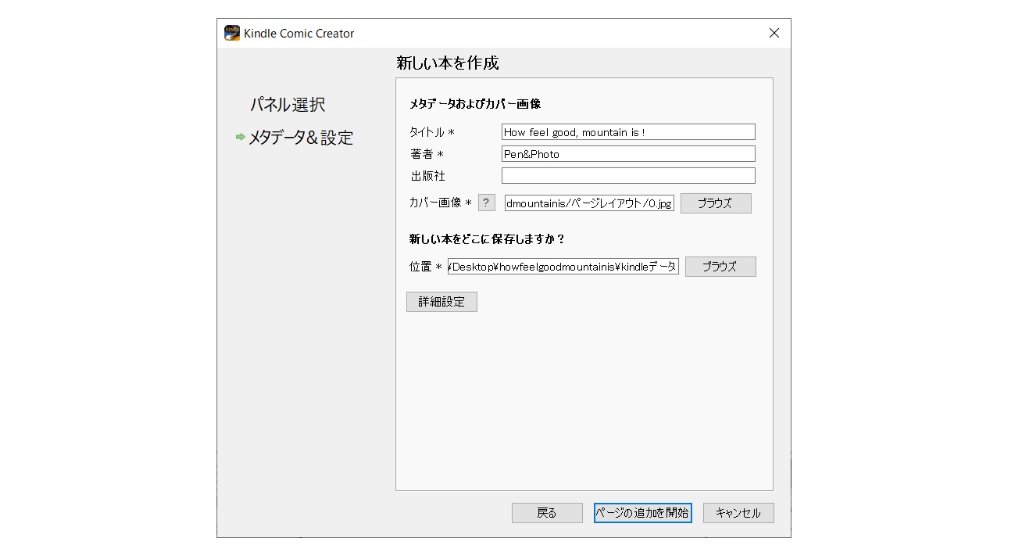Edit the タイトル text field
The image size is (1013, 546).
click(628, 132)
